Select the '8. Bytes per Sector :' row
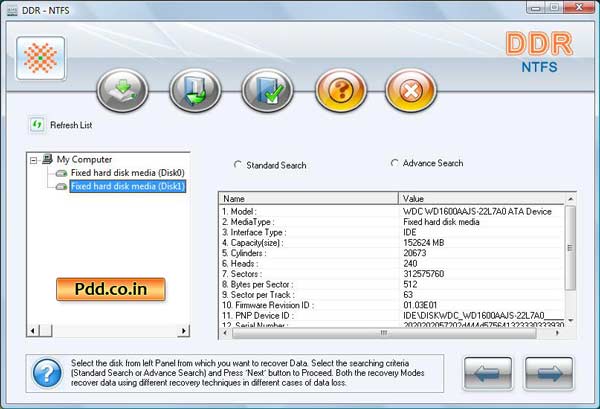Screen dimensions: 600x409 coord(391,284)
